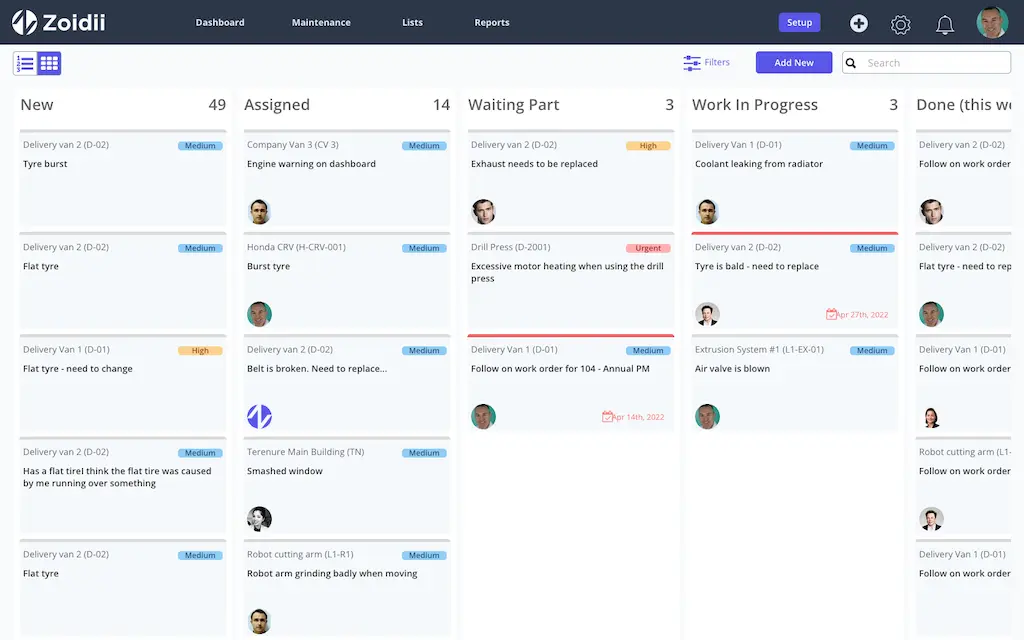The image size is (1024, 640).
Task: Click 'Follow on work order for 104 - Annual PM'
Action: coord(560,369)
